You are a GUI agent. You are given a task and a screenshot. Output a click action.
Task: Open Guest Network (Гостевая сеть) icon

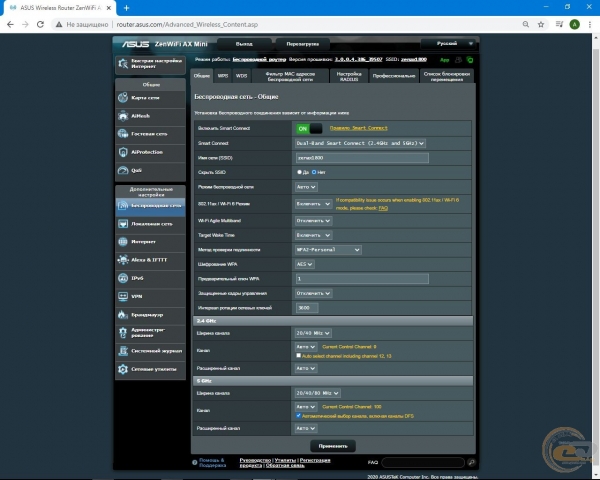pos(123,134)
